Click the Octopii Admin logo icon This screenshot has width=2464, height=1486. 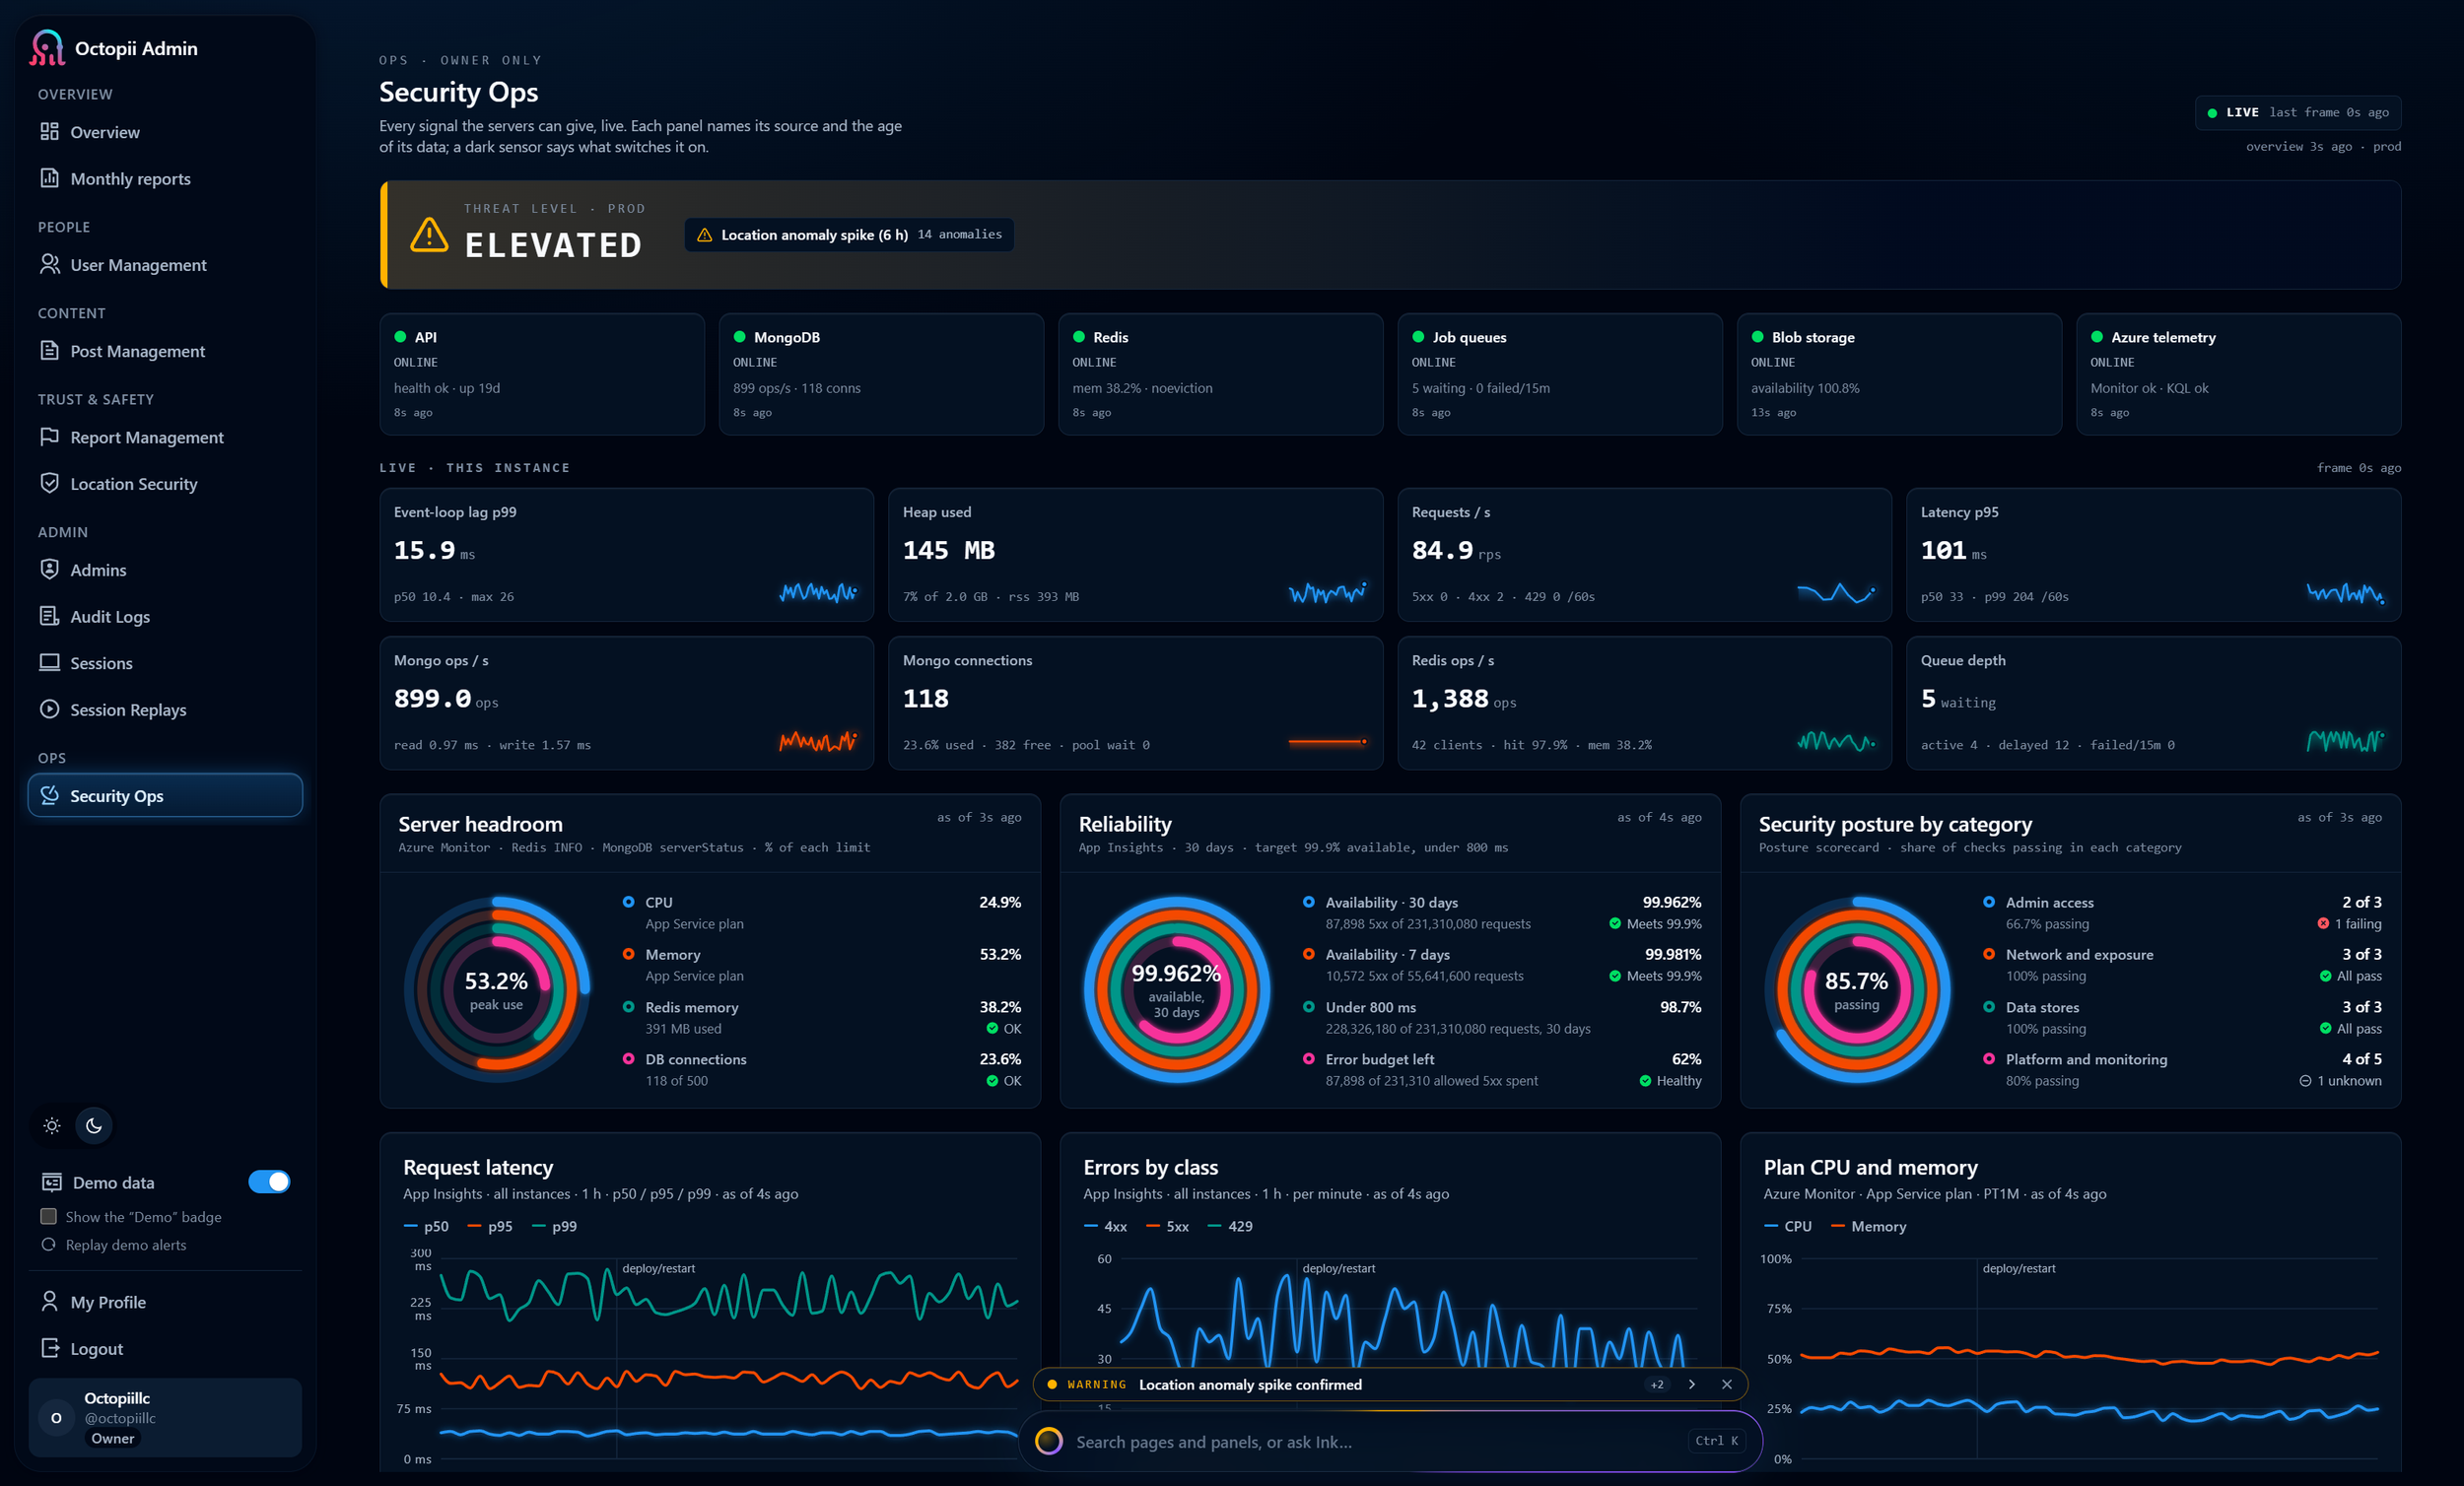[47, 48]
